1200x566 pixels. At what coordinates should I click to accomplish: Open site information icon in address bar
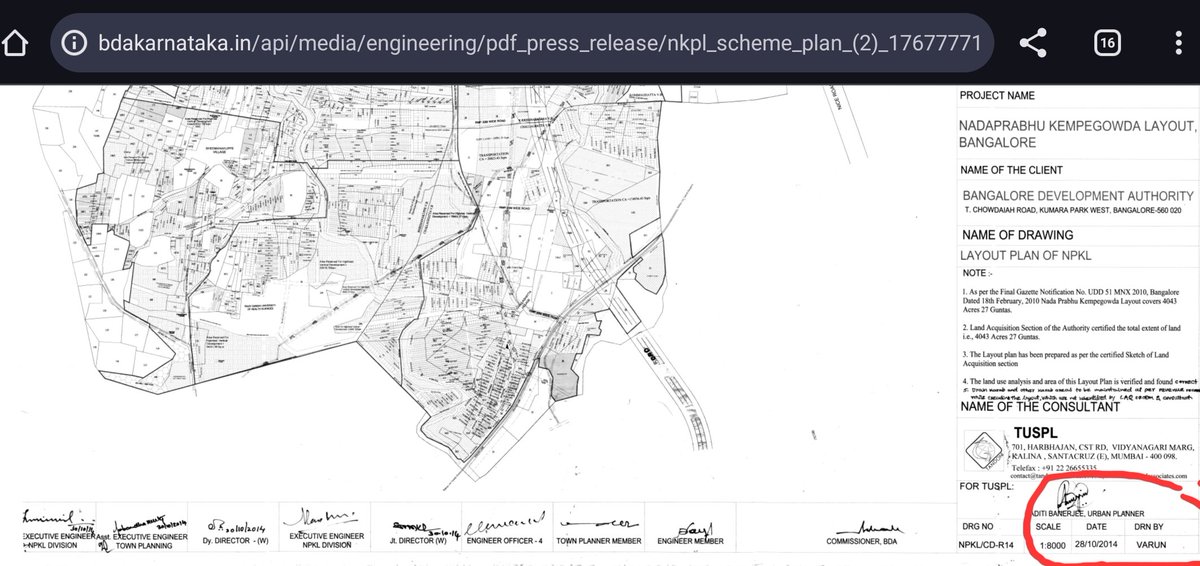[72, 43]
